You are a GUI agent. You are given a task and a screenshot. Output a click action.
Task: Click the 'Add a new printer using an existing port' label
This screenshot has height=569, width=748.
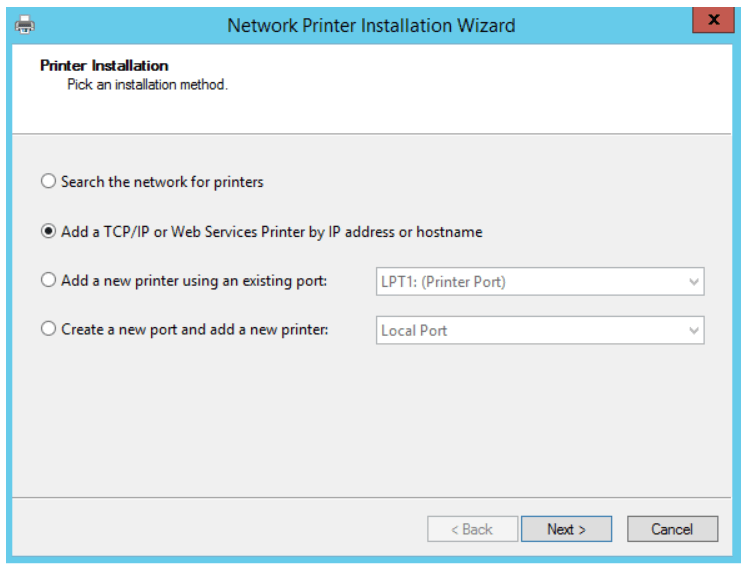pyautogui.click(x=194, y=281)
